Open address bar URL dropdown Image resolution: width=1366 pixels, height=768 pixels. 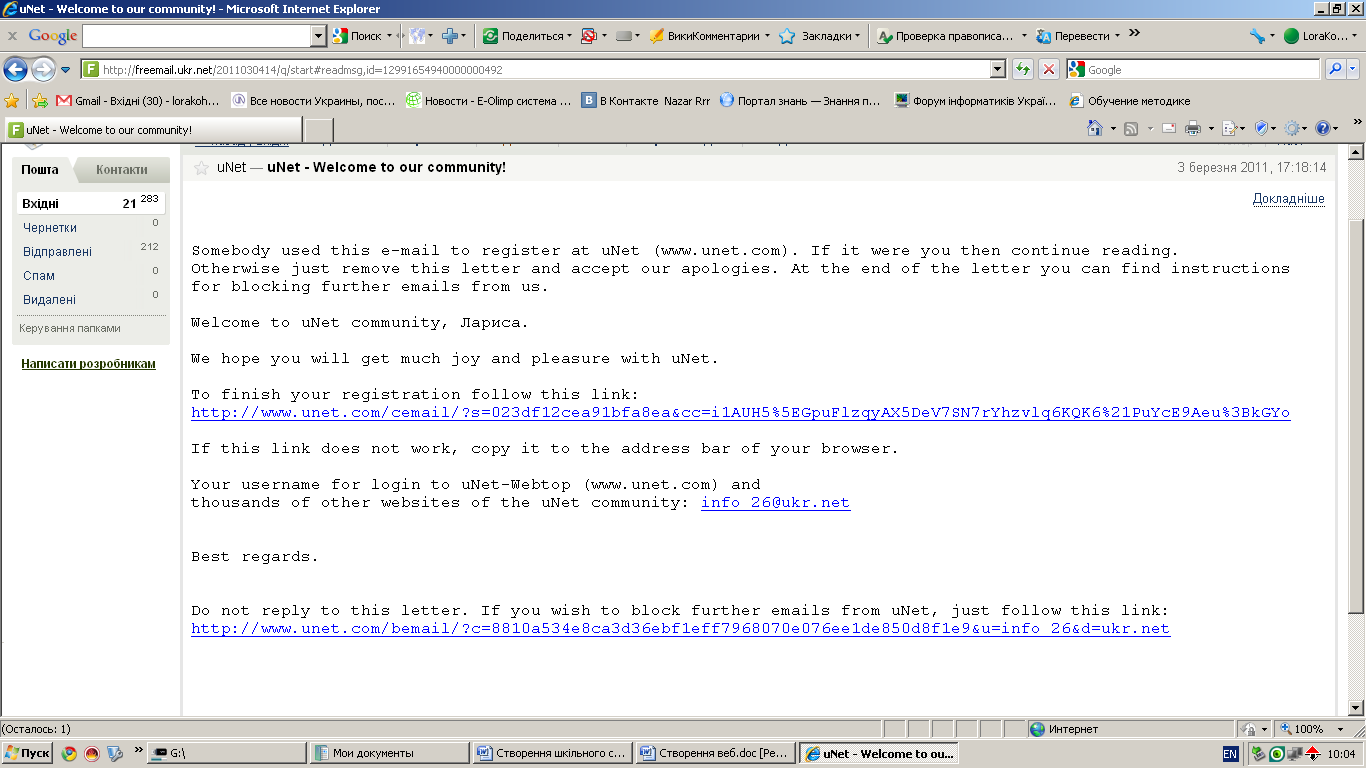pyautogui.click(x=997, y=69)
